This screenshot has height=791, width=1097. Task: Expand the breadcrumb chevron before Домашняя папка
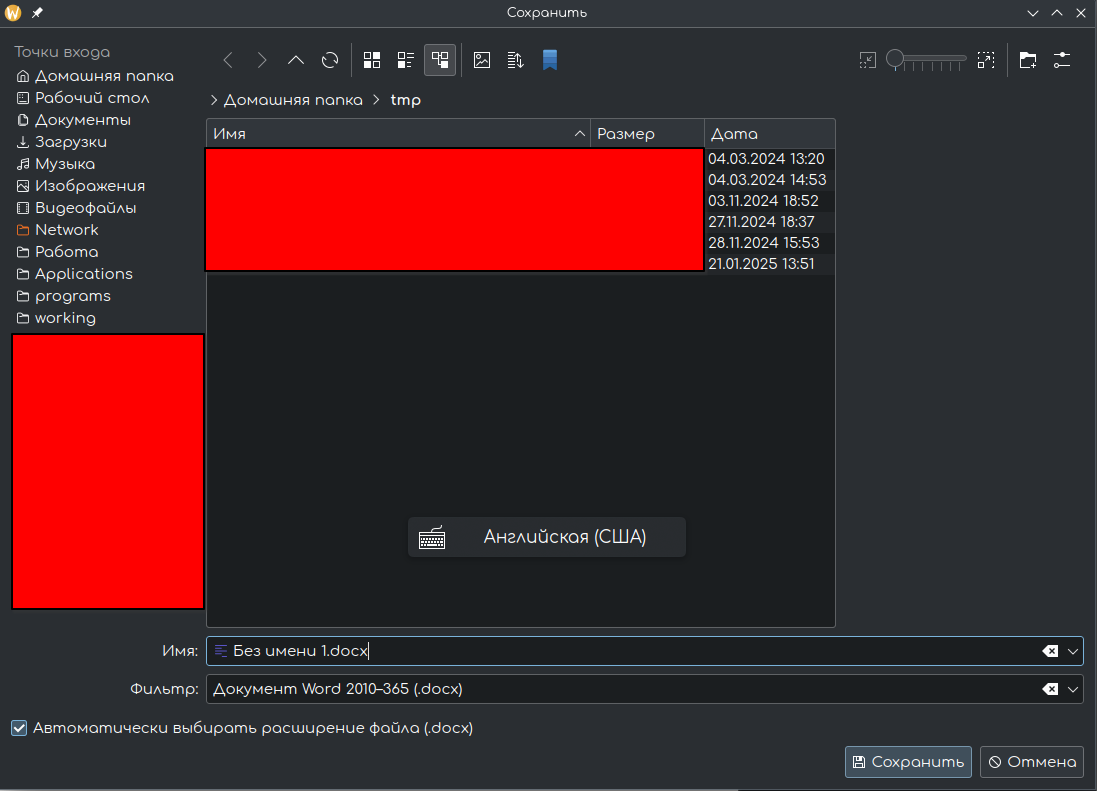(x=214, y=100)
